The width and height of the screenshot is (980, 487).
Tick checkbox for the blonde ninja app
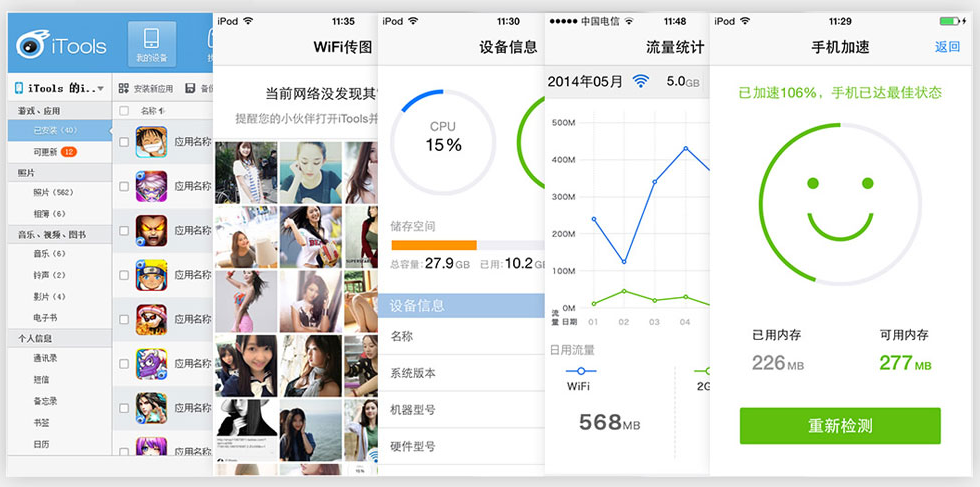(x=124, y=275)
